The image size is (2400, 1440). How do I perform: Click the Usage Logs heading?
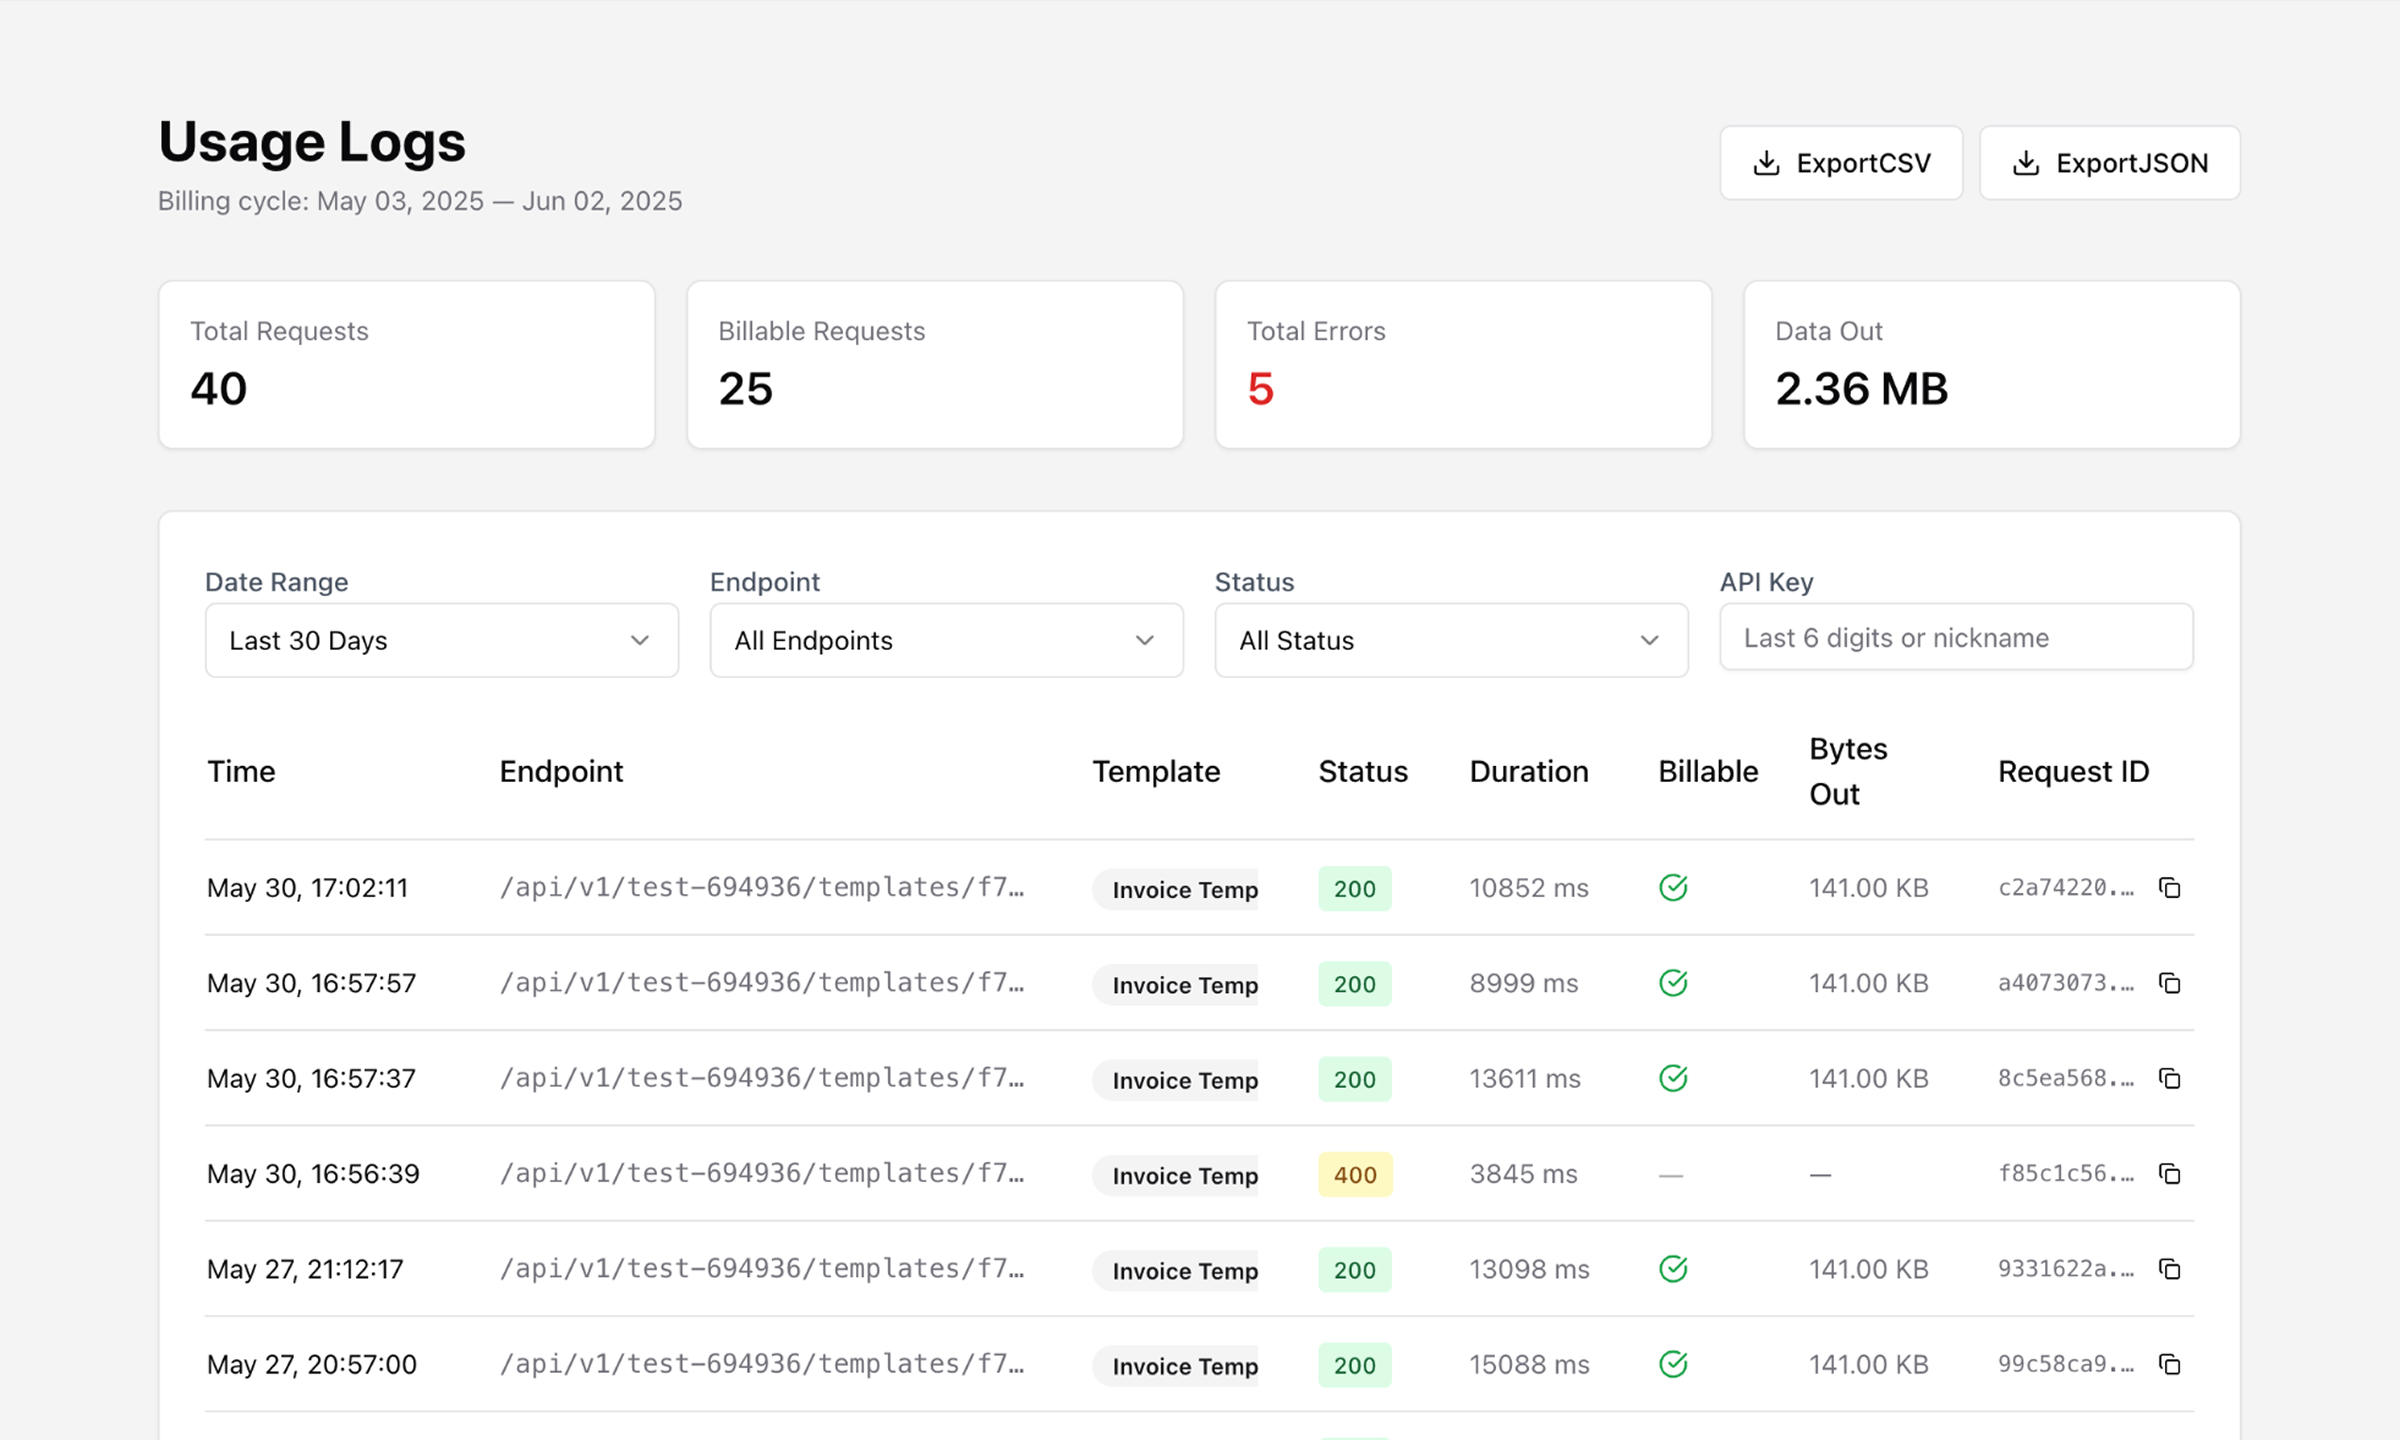pos(312,141)
